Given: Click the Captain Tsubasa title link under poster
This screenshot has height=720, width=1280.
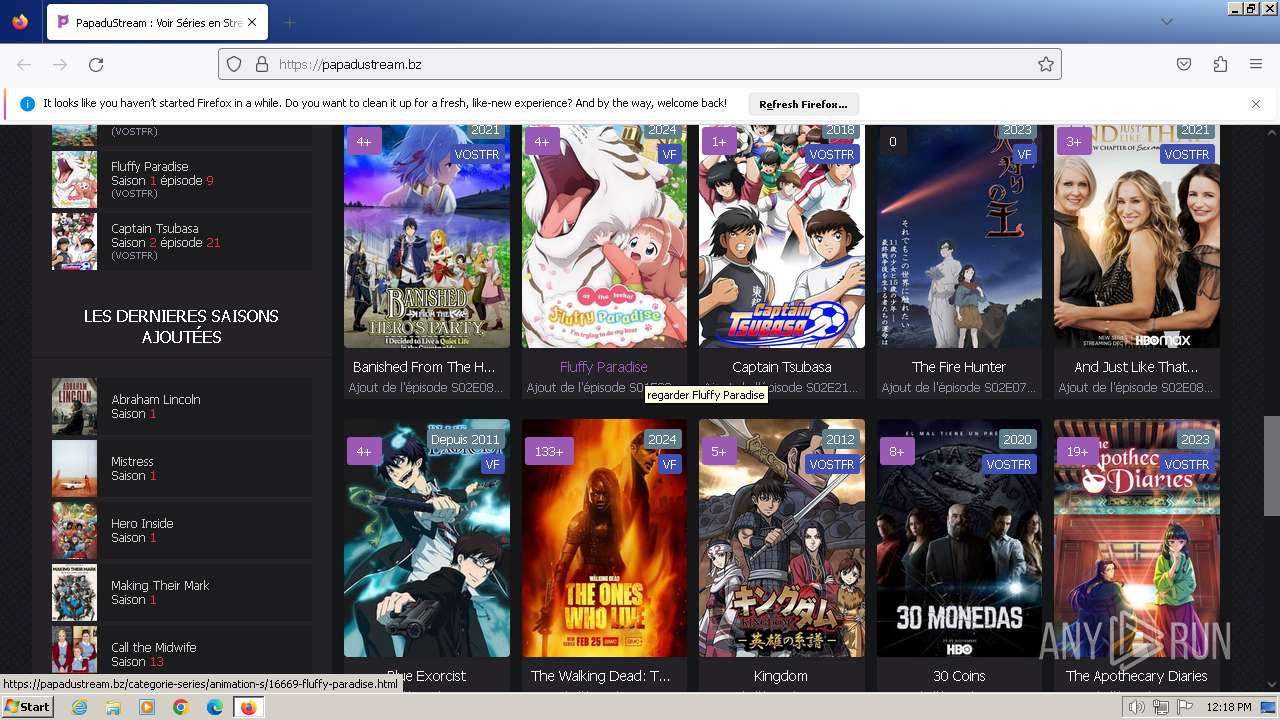Looking at the screenshot, I should pos(782,367).
